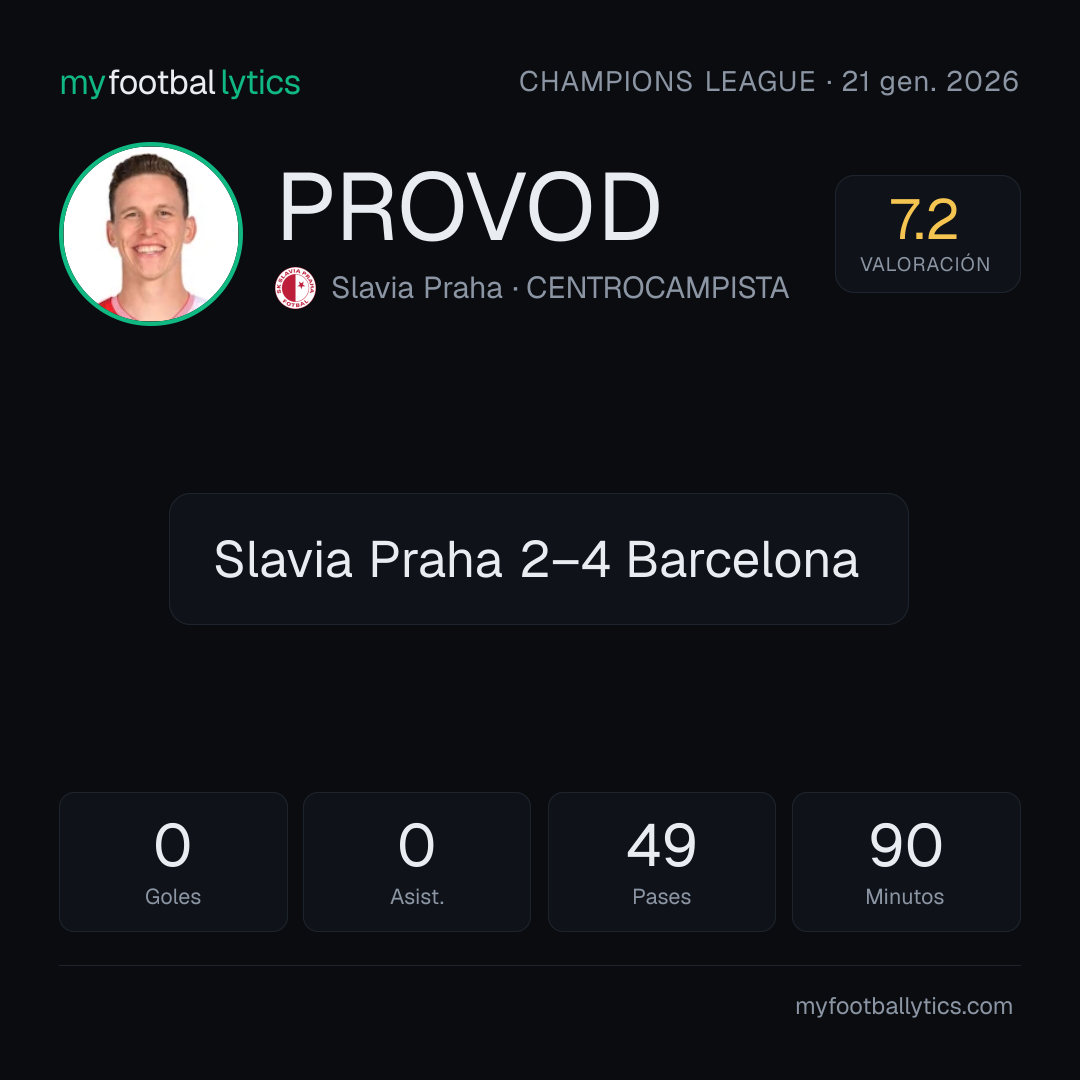This screenshot has height=1080, width=1080.
Task: Click the CENTROCAMPISTA position label
Action: coord(657,288)
